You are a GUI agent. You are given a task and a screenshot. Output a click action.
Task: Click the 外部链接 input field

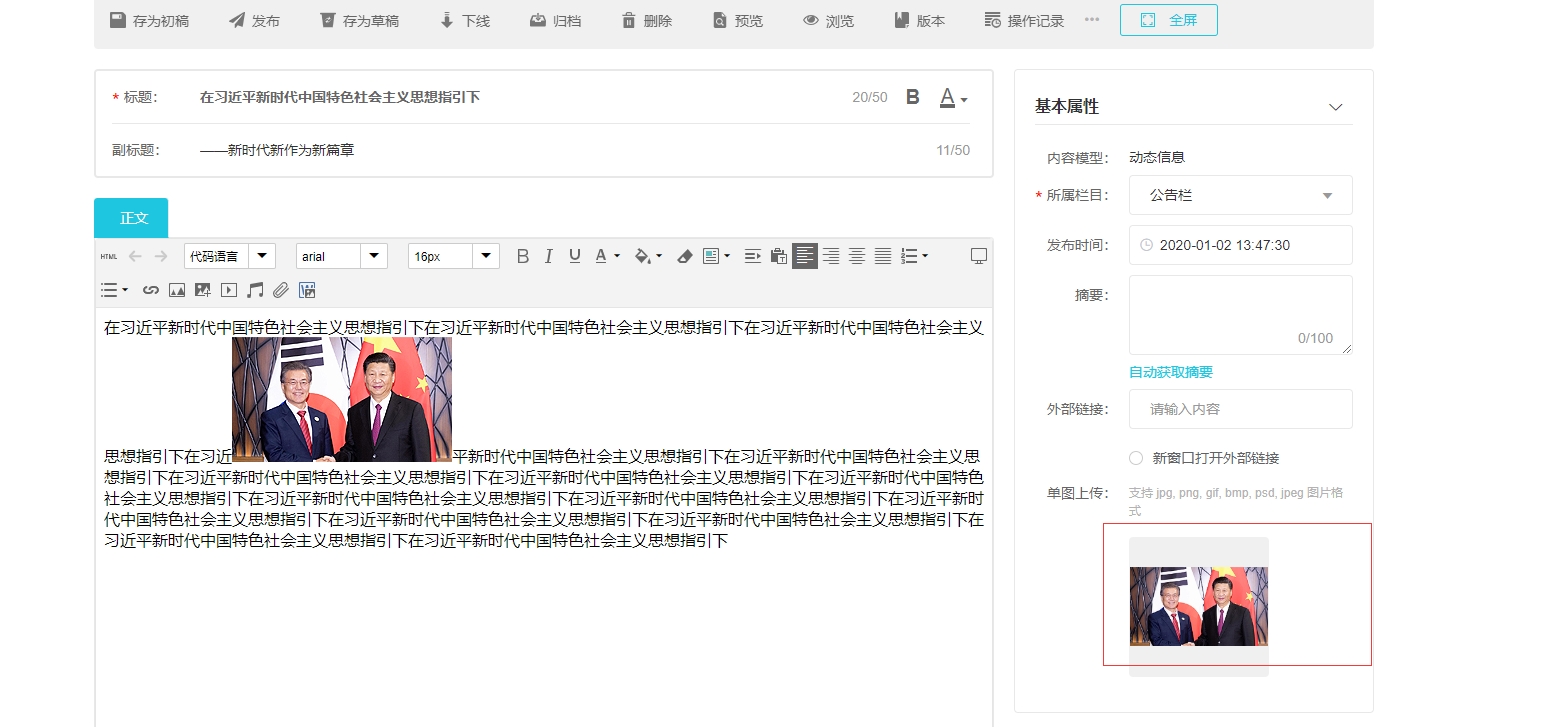point(1240,409)
